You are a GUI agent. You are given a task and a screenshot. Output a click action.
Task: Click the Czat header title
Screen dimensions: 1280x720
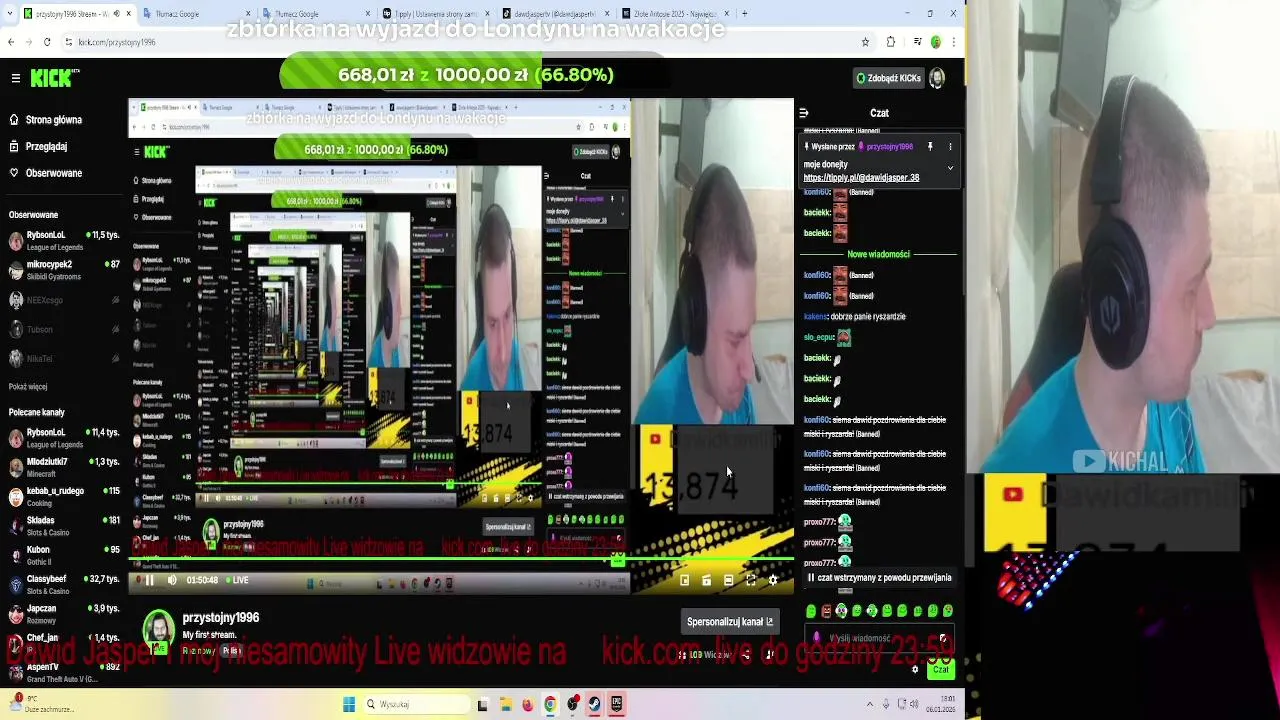click(x=879, y=113)
